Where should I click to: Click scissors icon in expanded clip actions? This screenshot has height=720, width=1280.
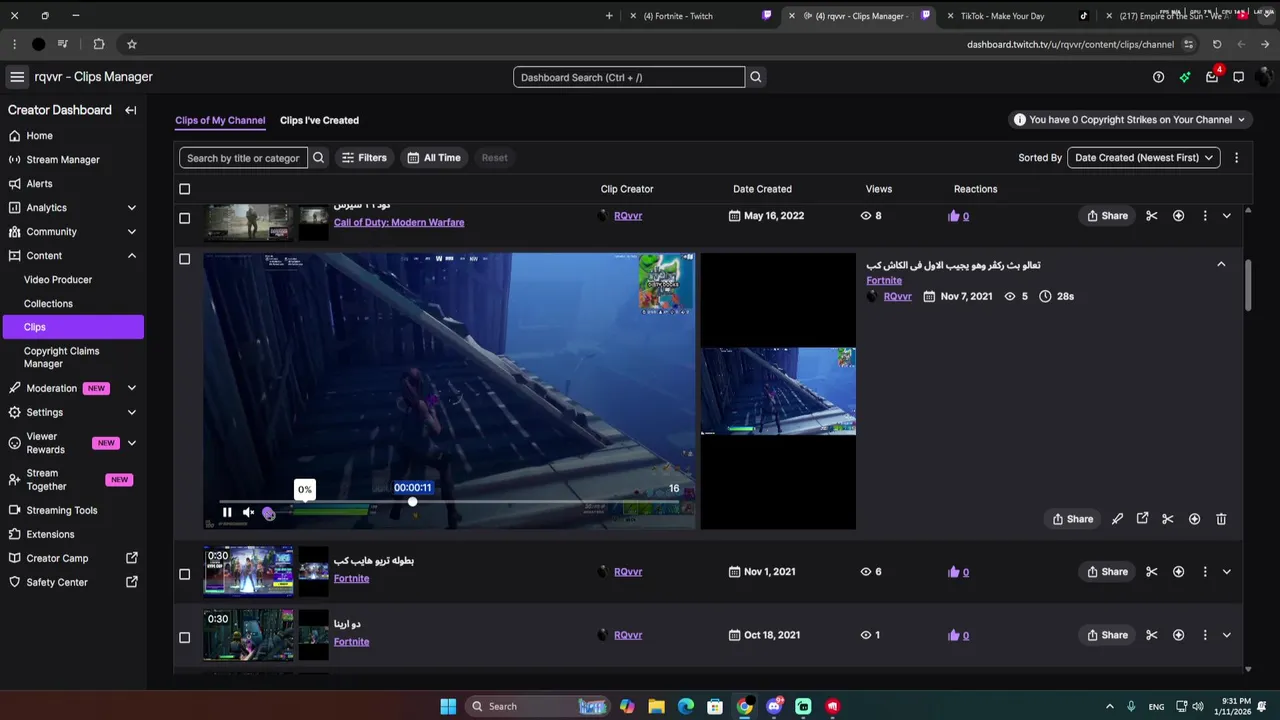tap(1167, 519)
